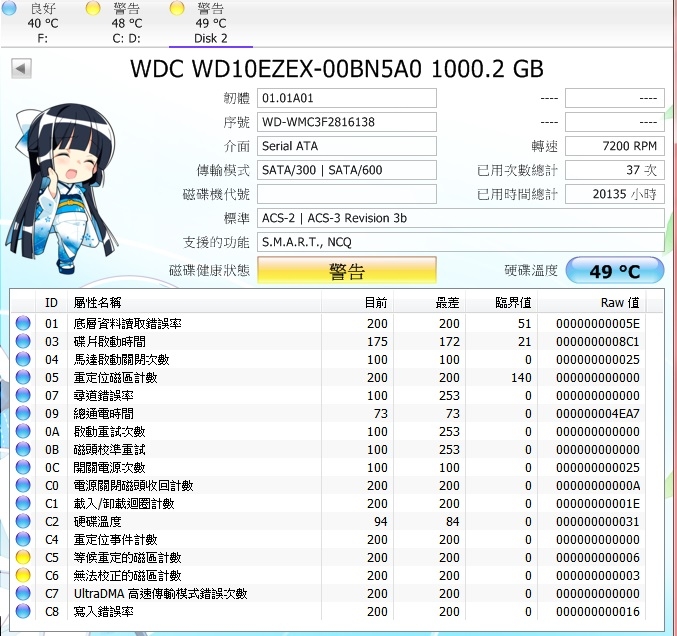Select the 電源關閉磁頭收回計數 attribute name

pos(133,485)
